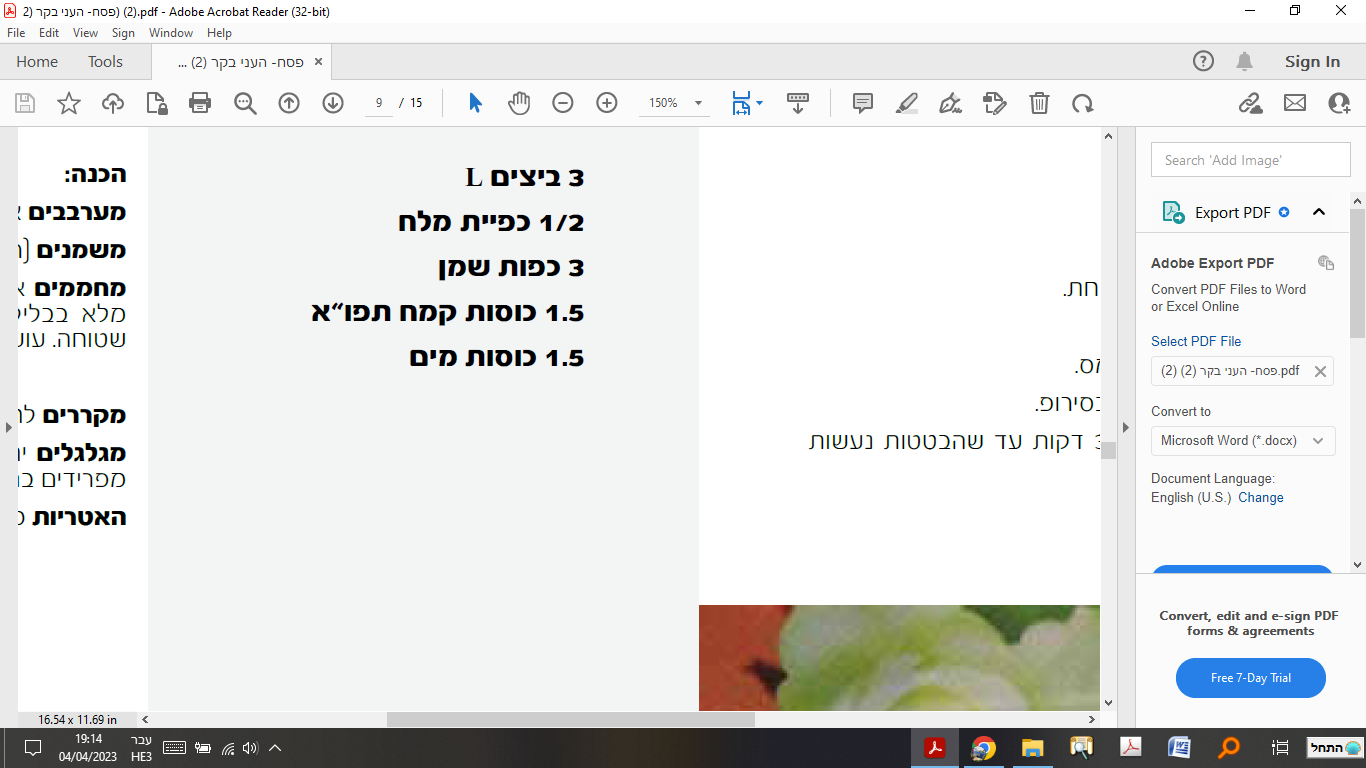Viewport: 1366px width, 768px height.
Task: Click the Sign In button
Action: pyautogui.click(x=1312, y=61)
